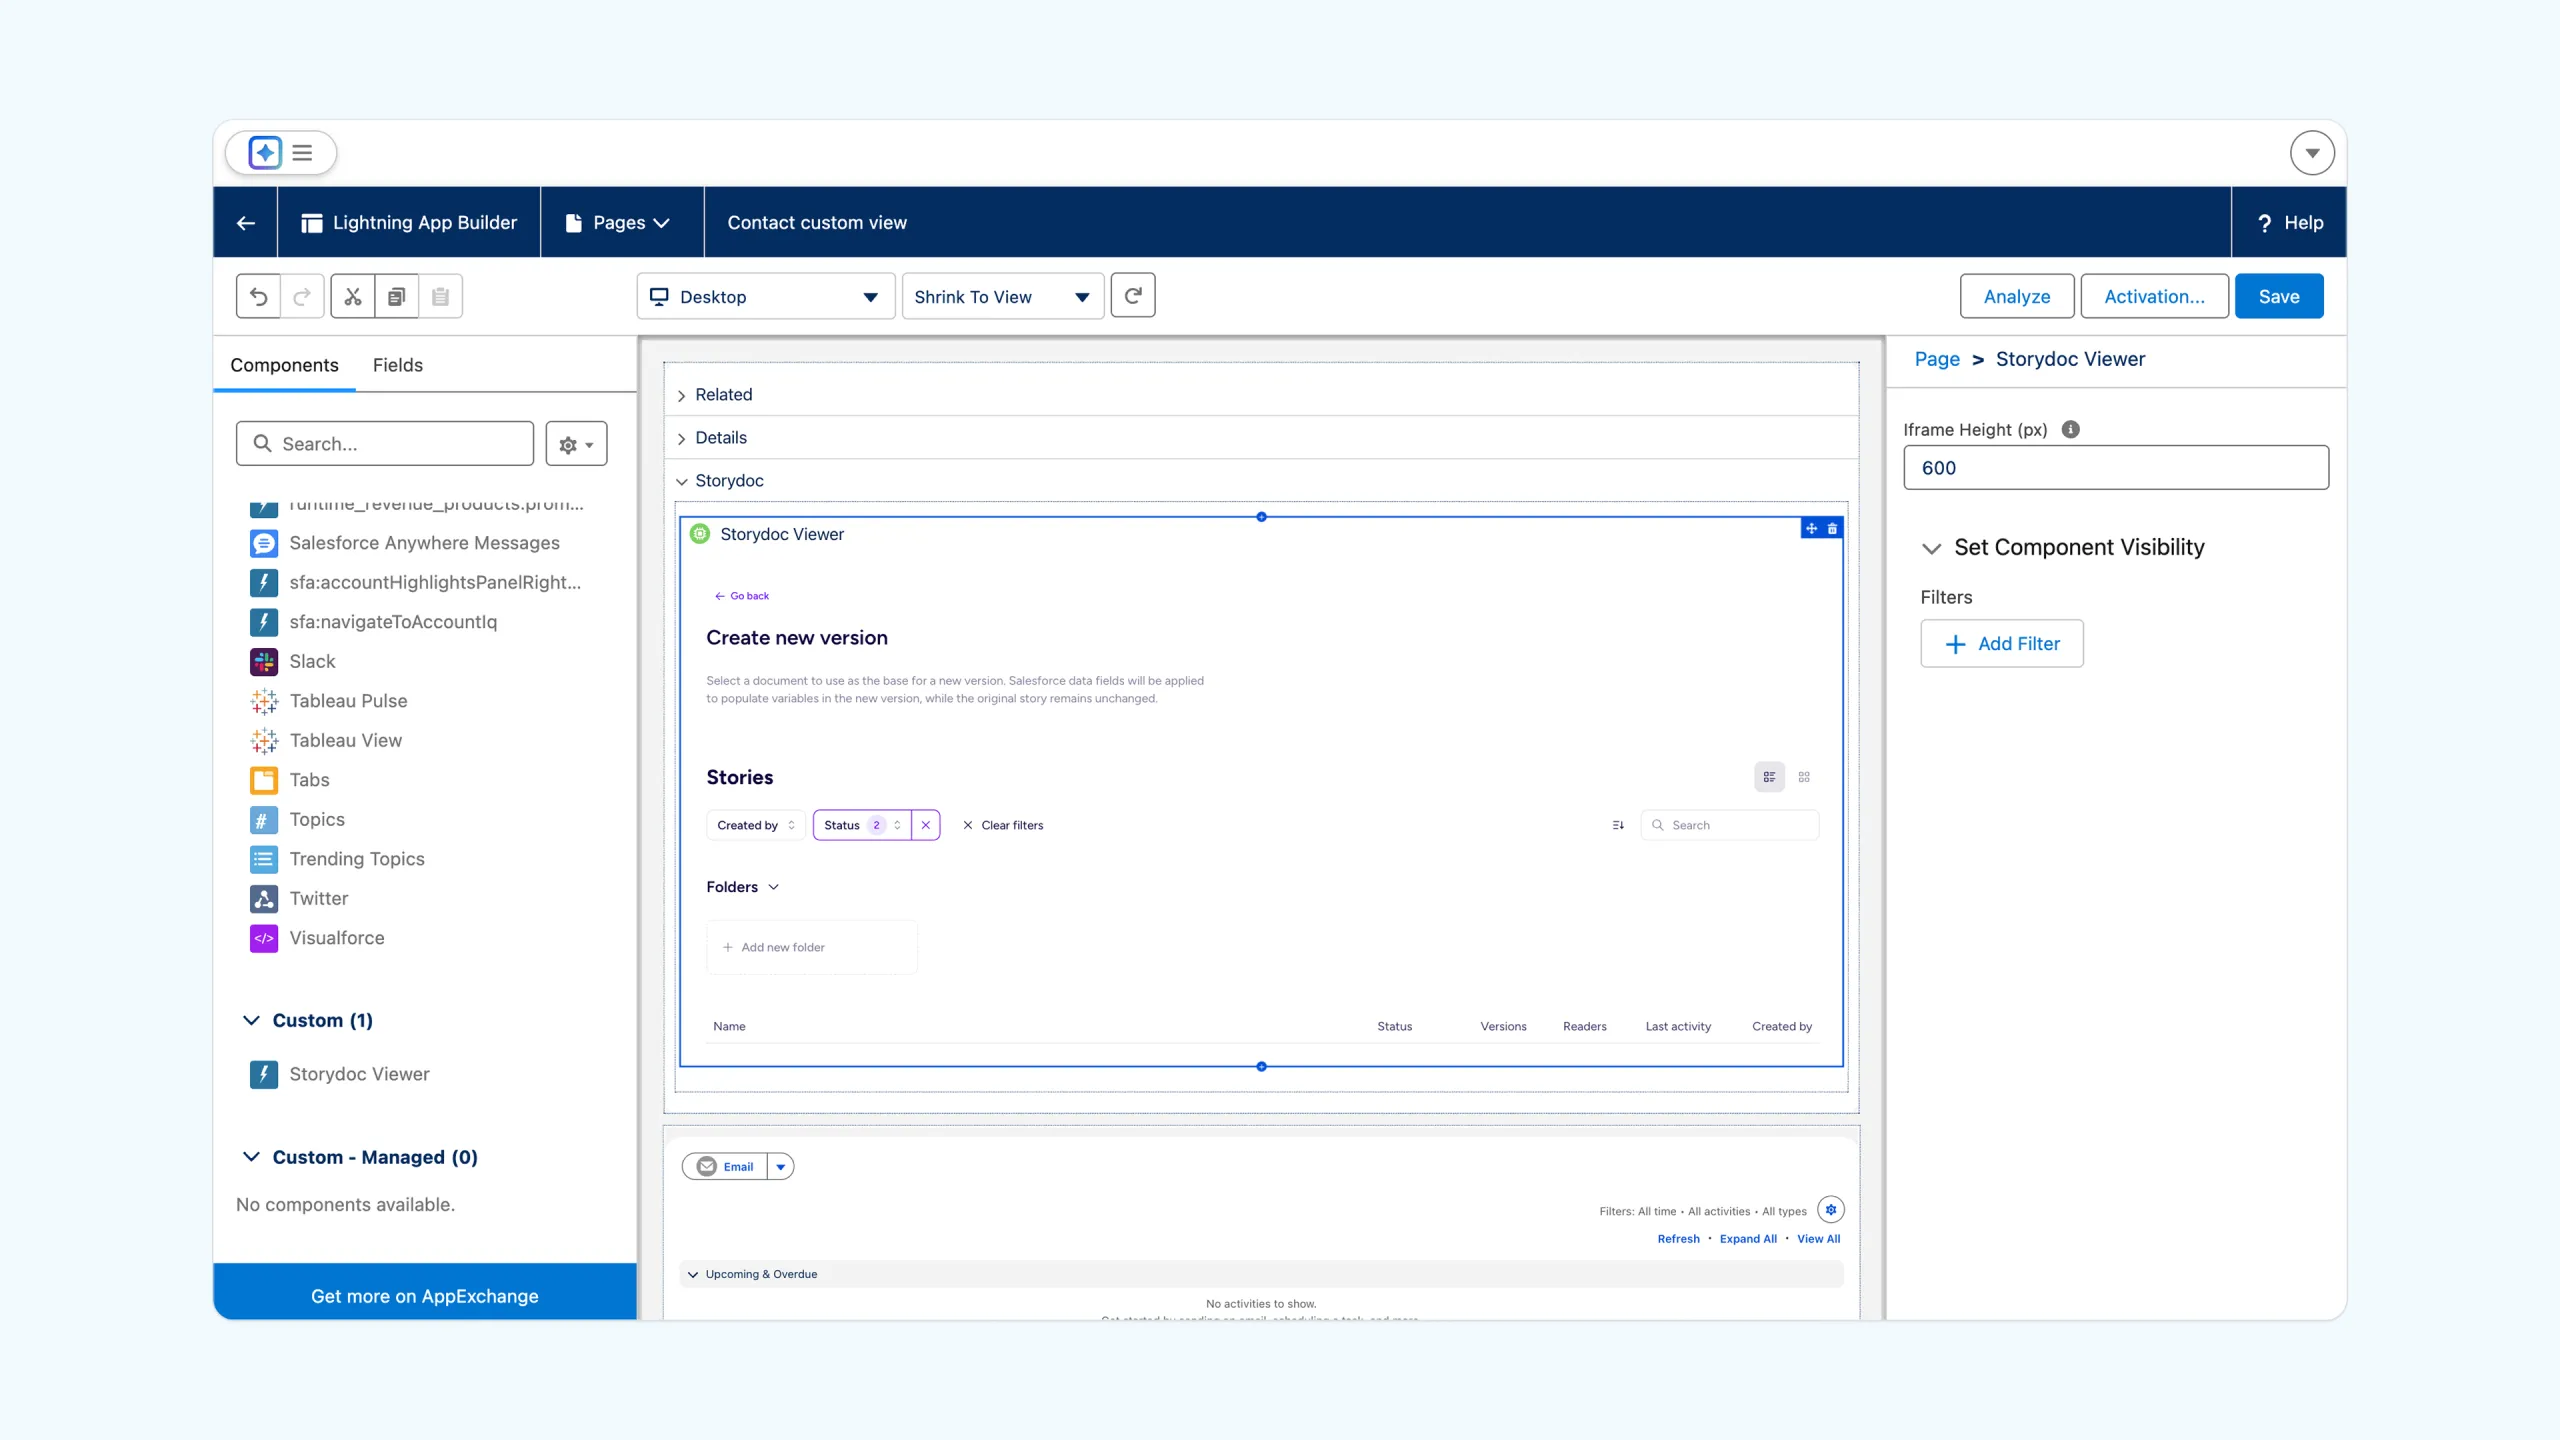Collapse the Custom (1) components group
This screenshot has width=2560, height=1440.
click(x=252, y=1020)
